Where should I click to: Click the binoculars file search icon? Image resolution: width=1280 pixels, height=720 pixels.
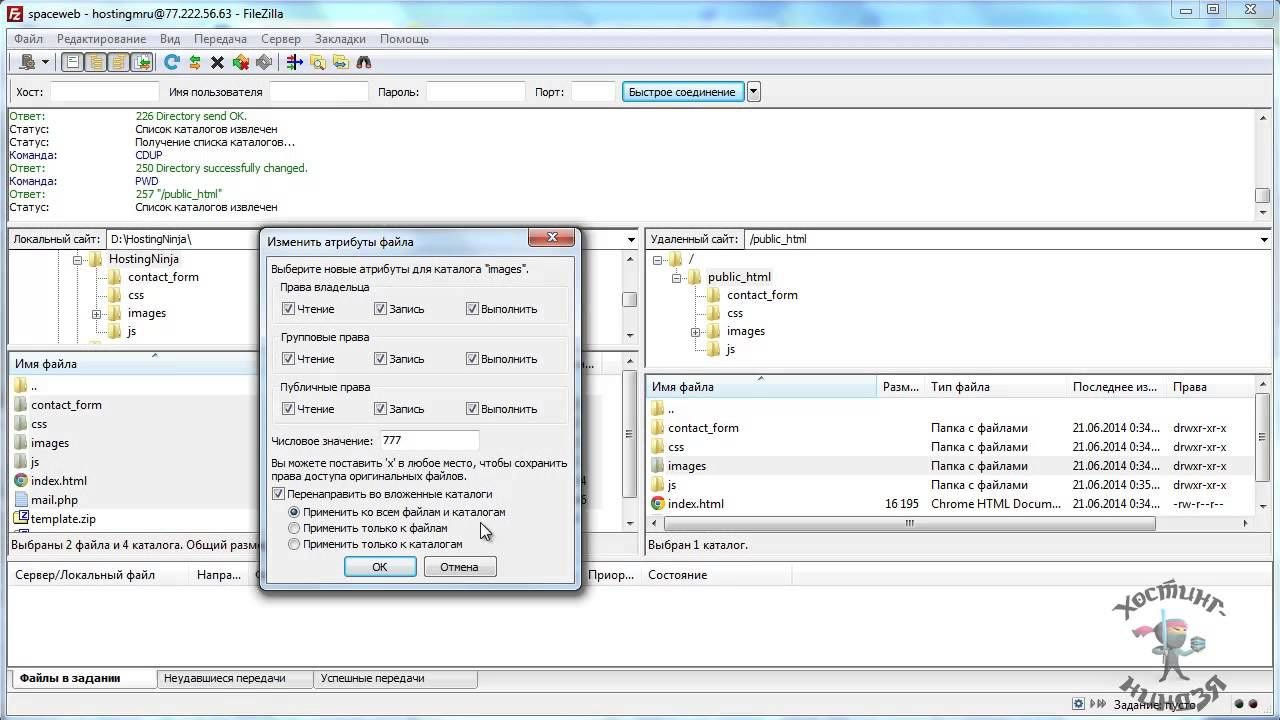(364, 62)
